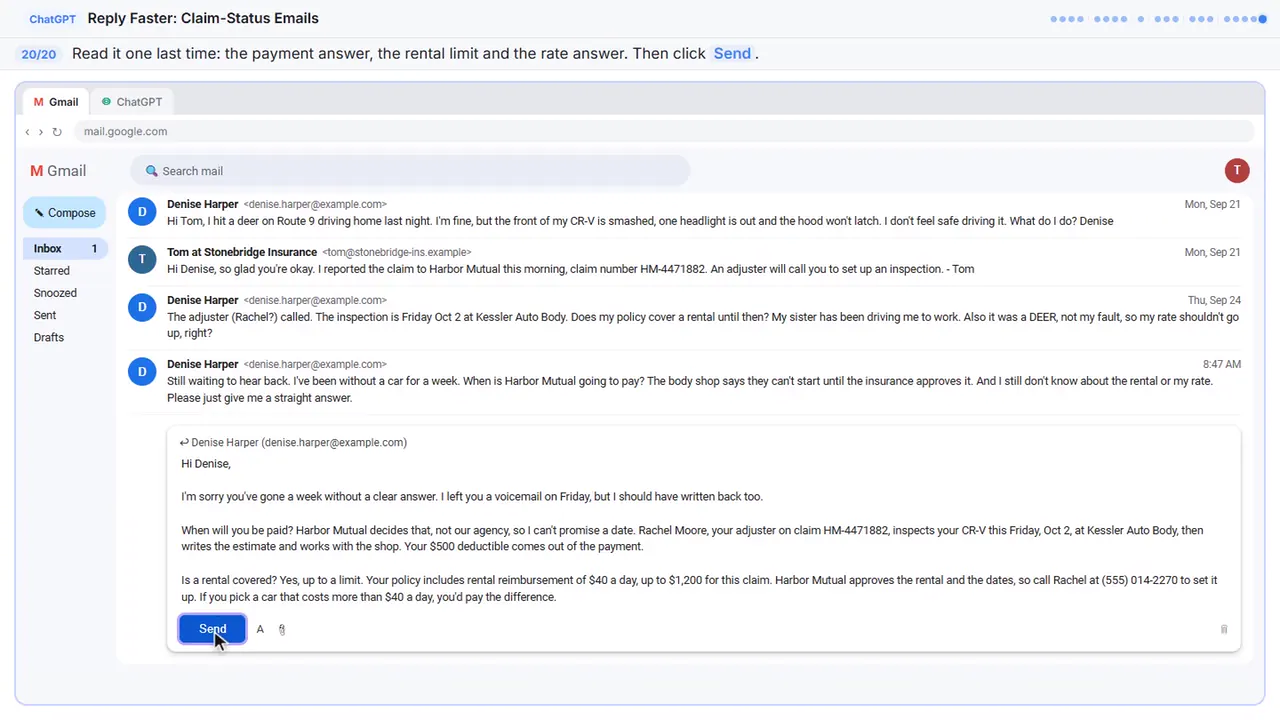Click Tom at Stonebridge Insurance sender name
This screenshot has width=1280, height=720.
tap(242, 252)
